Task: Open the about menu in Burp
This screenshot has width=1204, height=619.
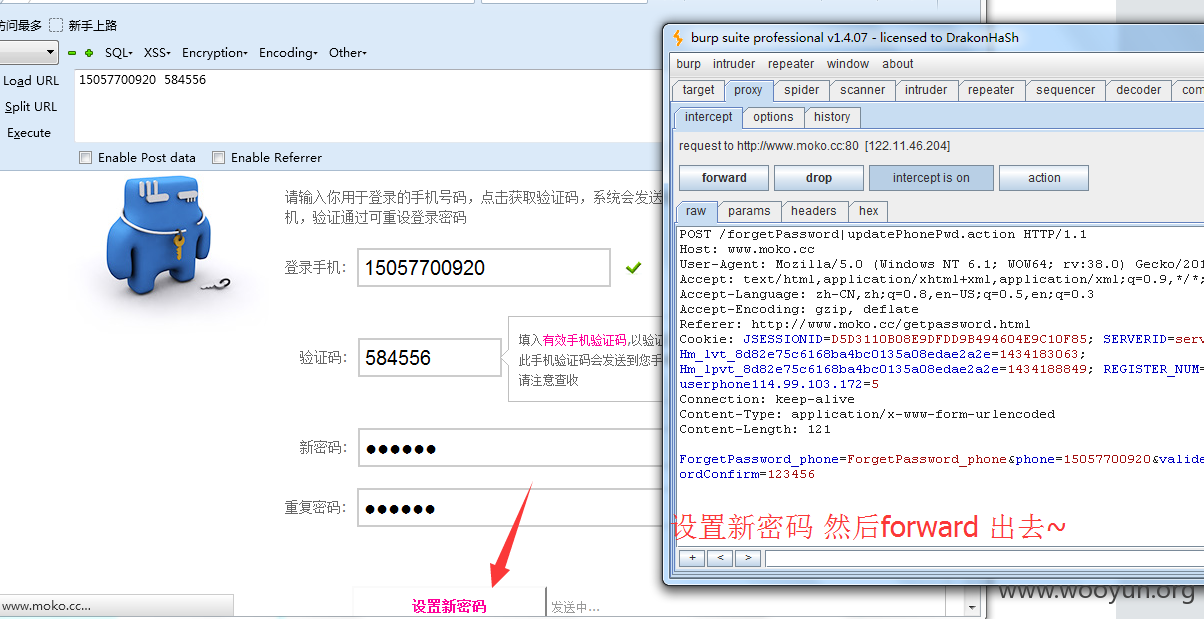Action: (898, 64)
